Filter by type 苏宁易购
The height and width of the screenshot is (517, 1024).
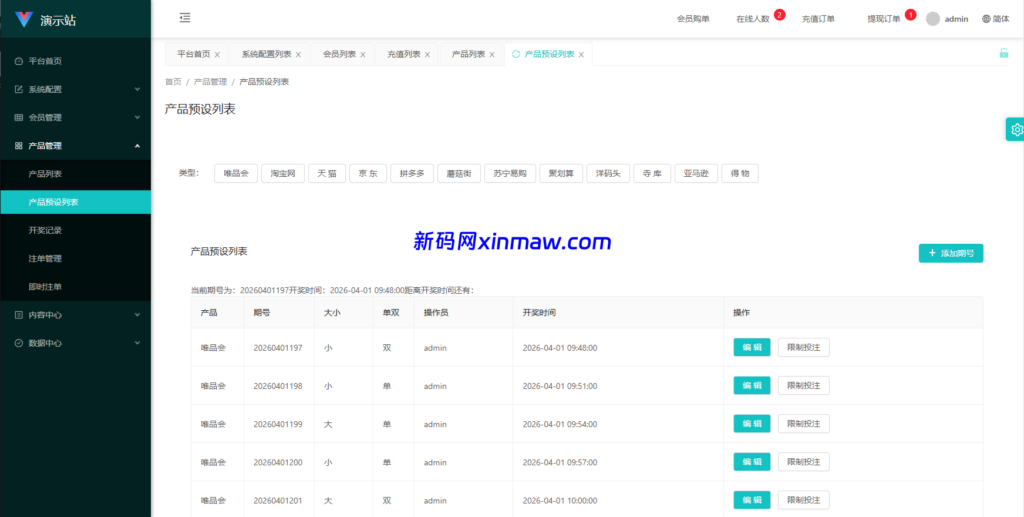(x=510, y=174)
